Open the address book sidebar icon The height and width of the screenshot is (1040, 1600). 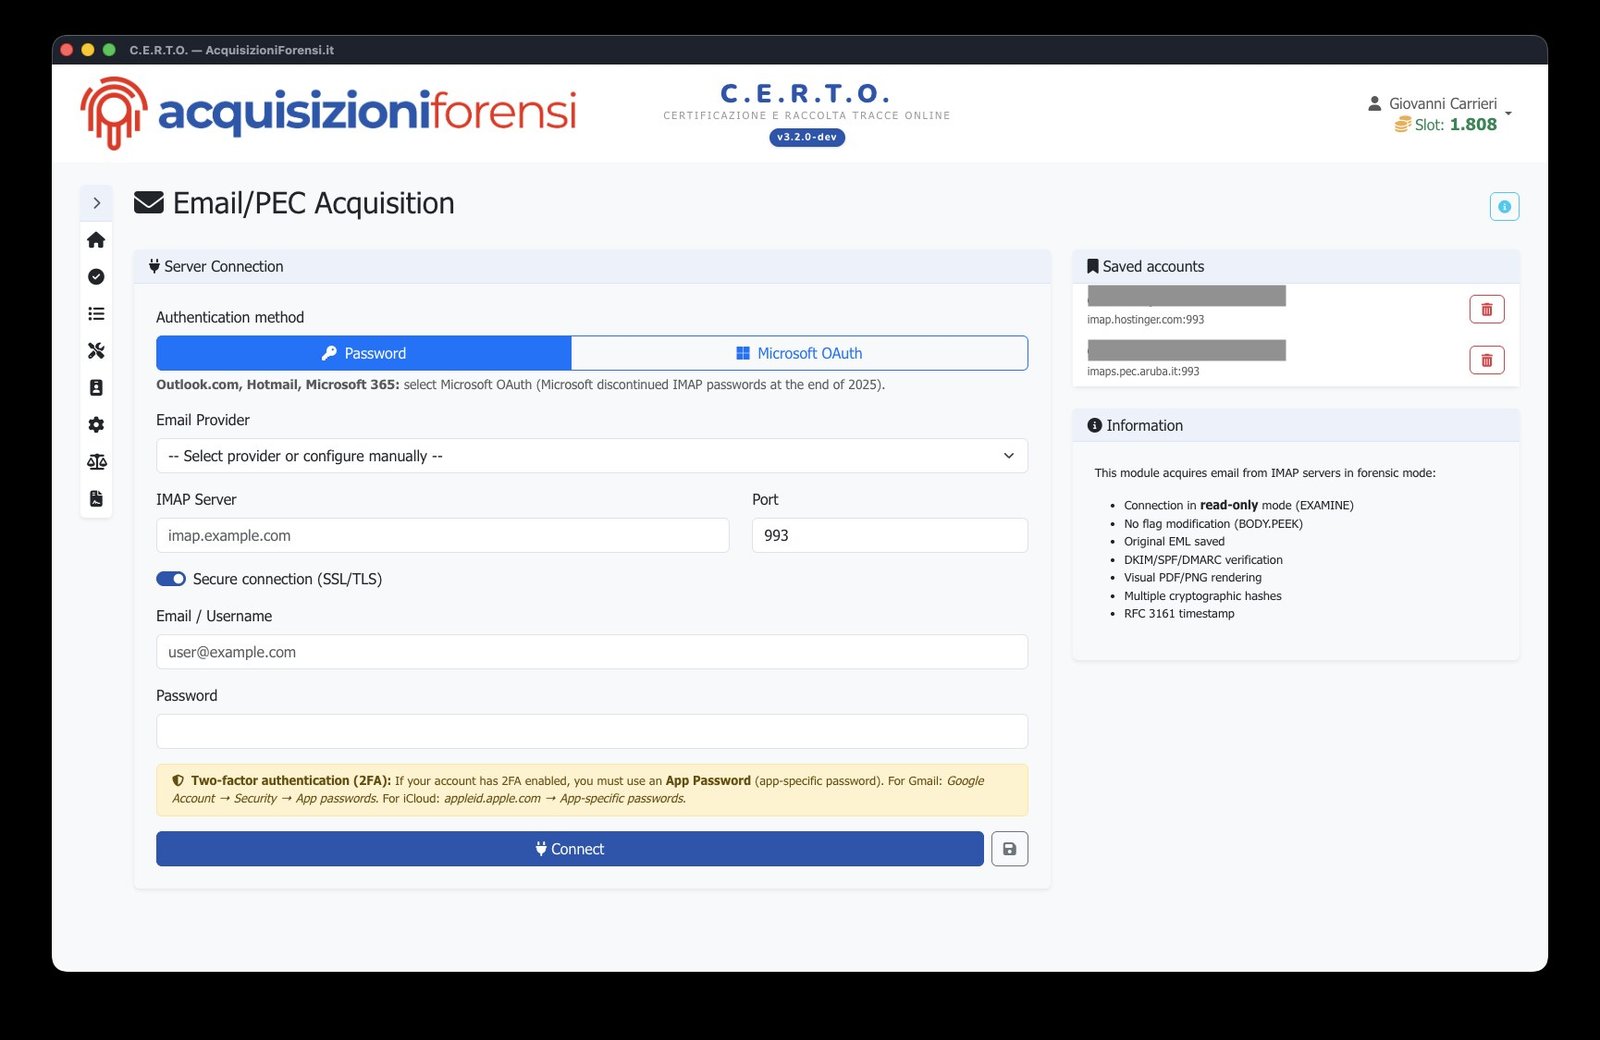click(x=96, y=388)
